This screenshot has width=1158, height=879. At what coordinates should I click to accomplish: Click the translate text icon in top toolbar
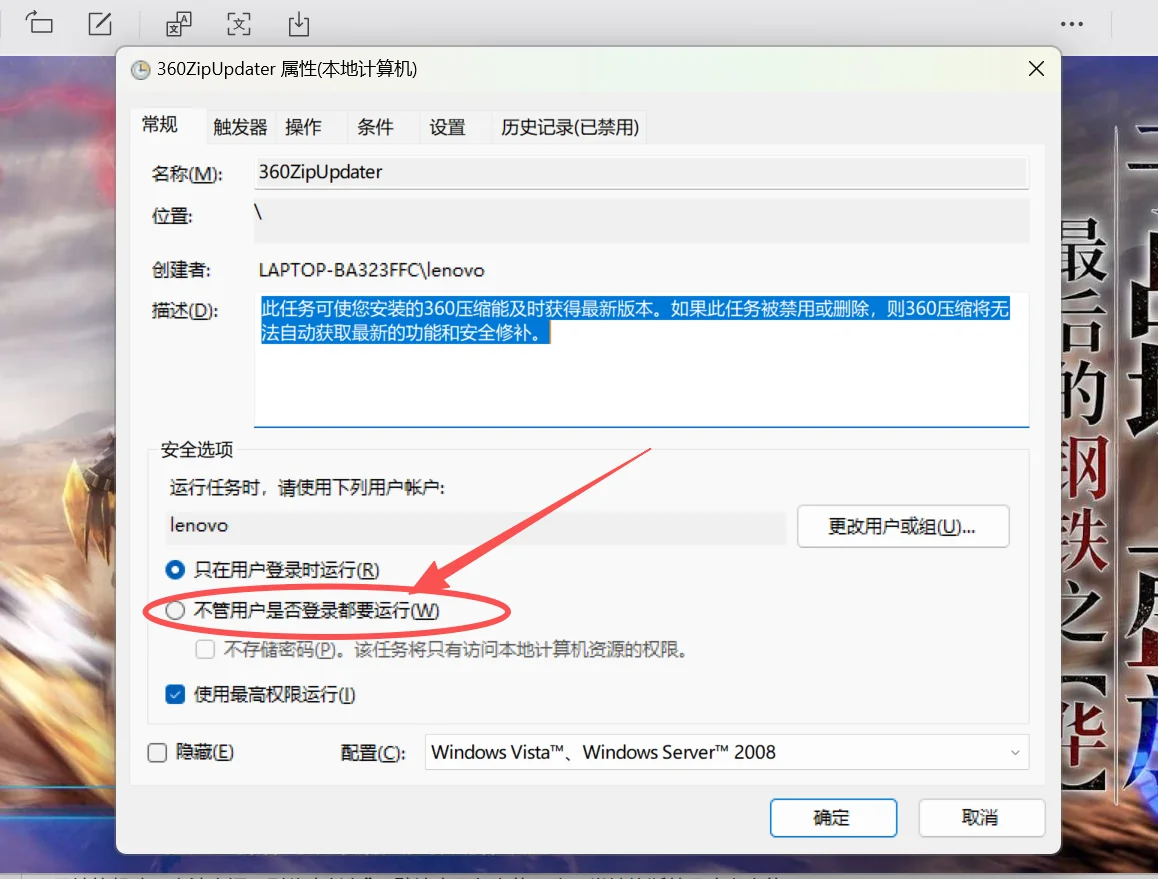179,24
